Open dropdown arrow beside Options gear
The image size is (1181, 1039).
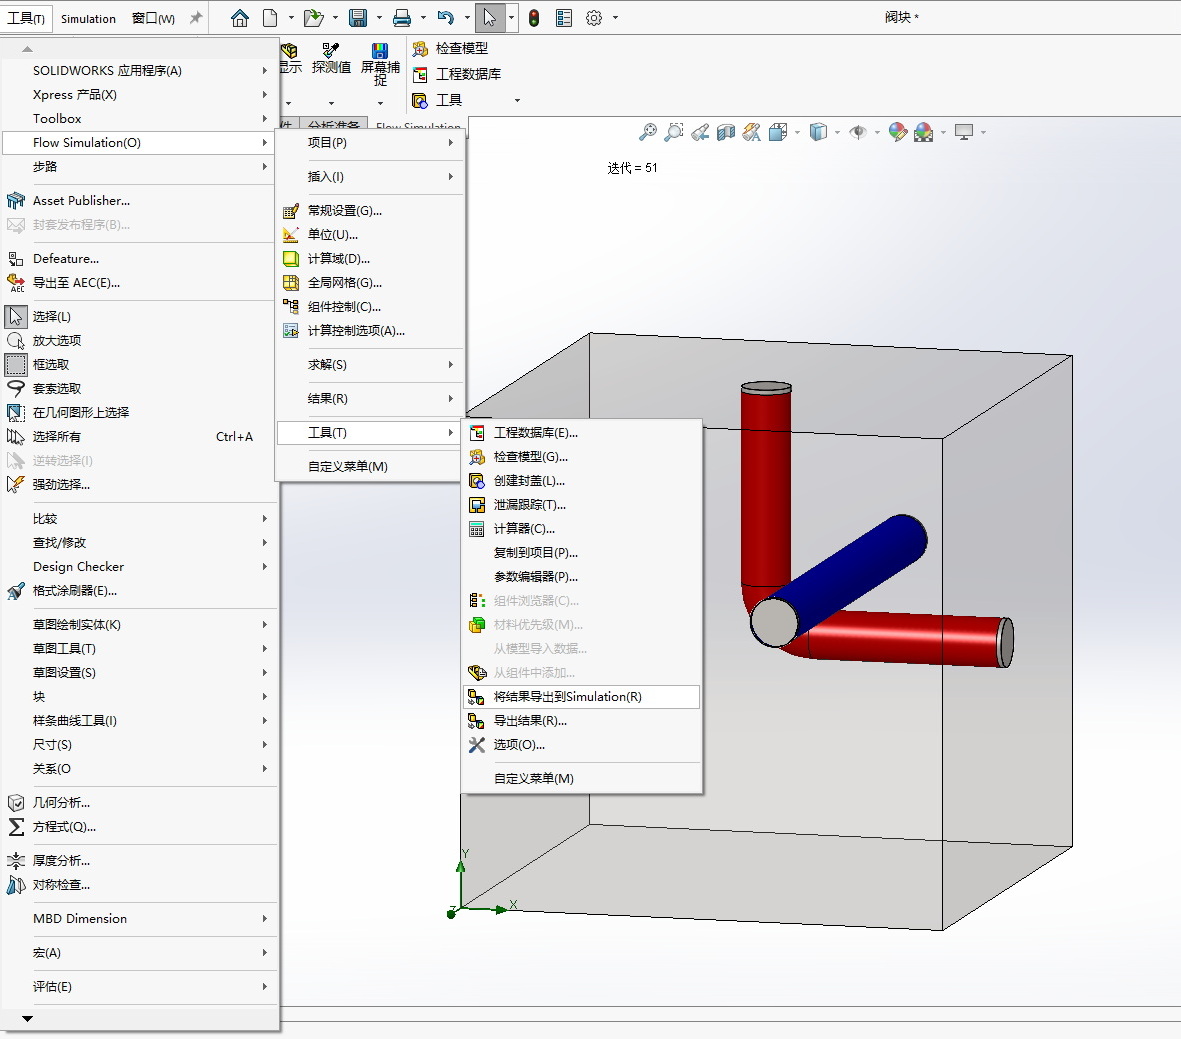point(615,18)
